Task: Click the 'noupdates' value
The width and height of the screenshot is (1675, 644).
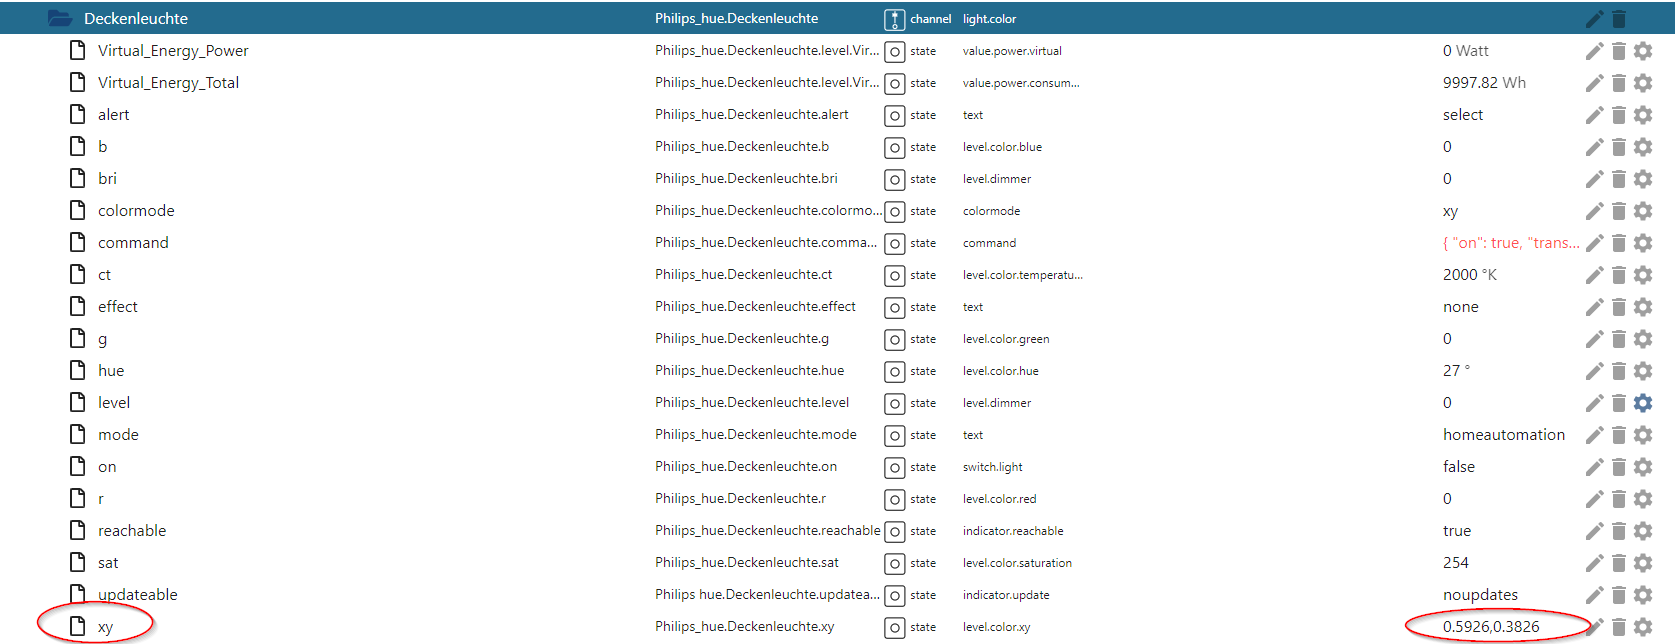Action: click(1480, 595)
